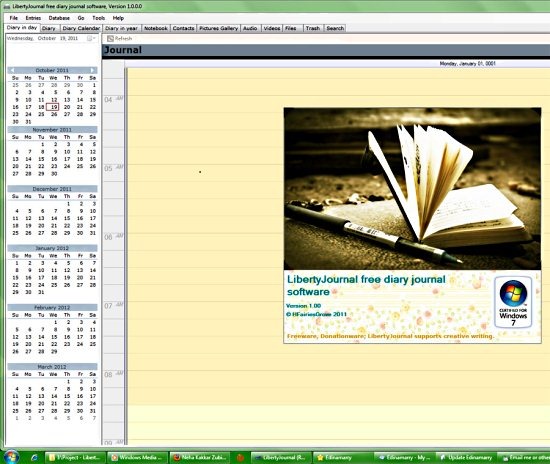The image size is (550, 464).
Task: Open Internet Explorer from taskbar
Action: point(34,458)
